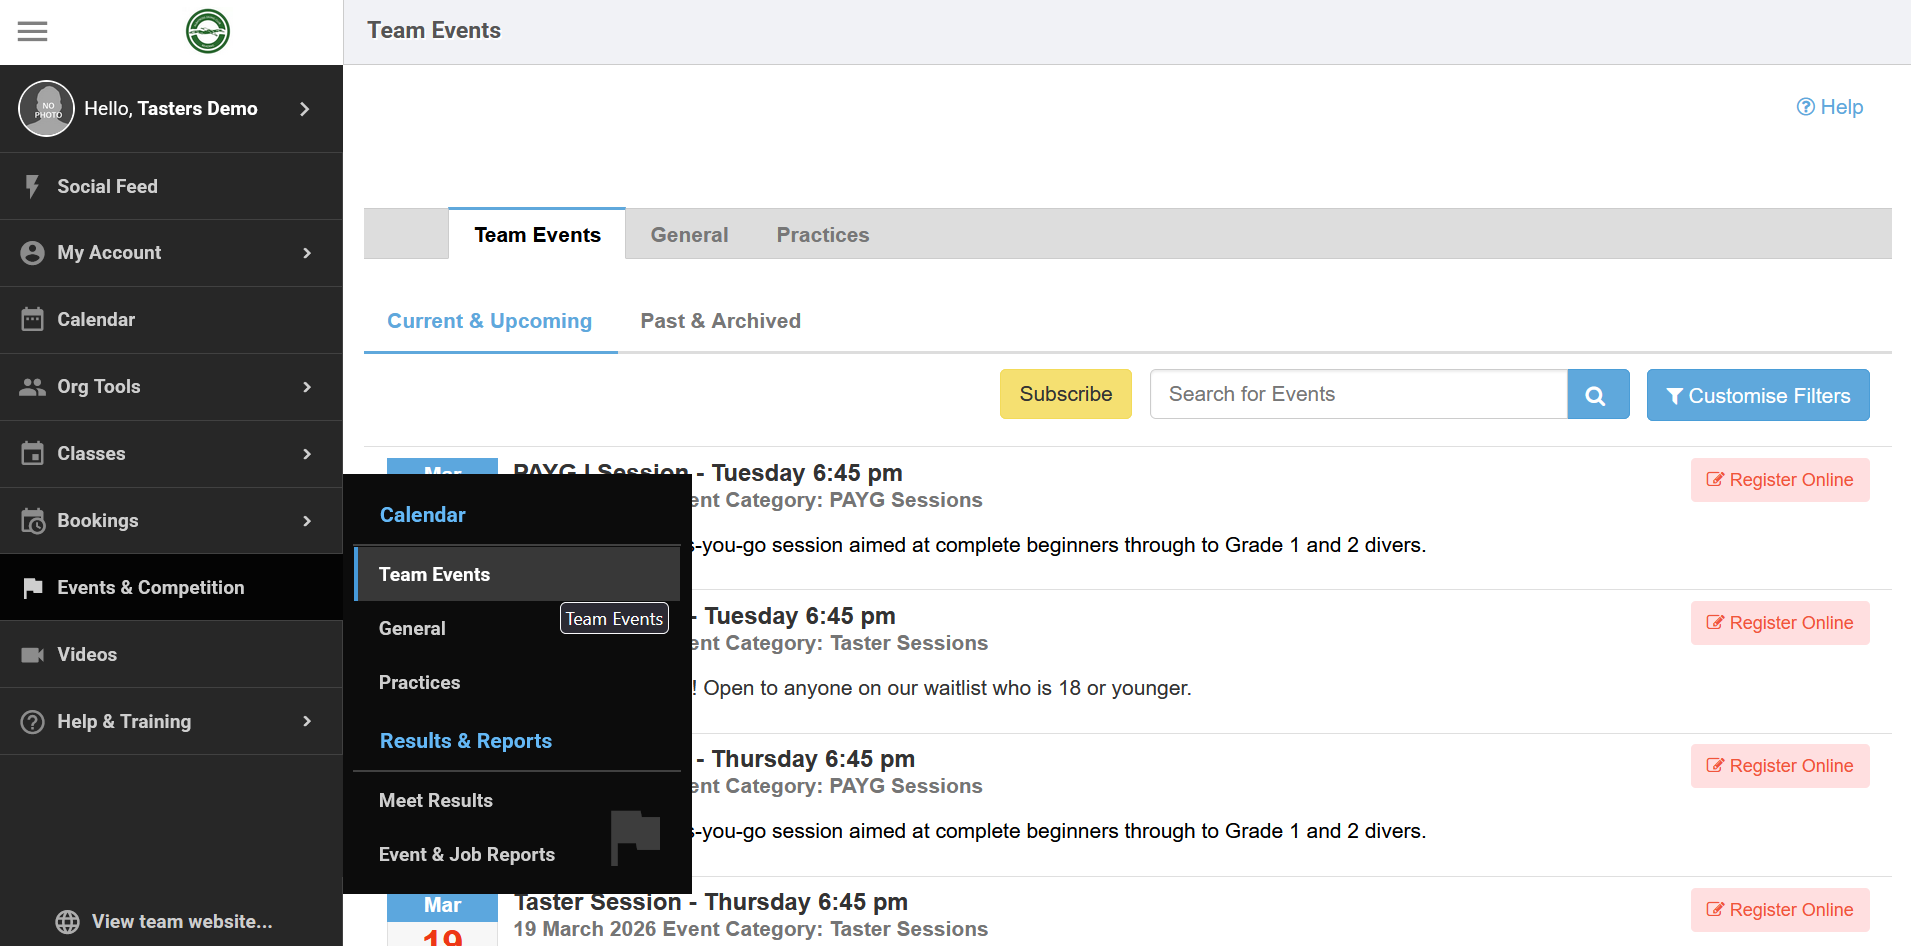Select General in the flyout menu
This screenshot has height=946, width=1911.
coord(412,629)
